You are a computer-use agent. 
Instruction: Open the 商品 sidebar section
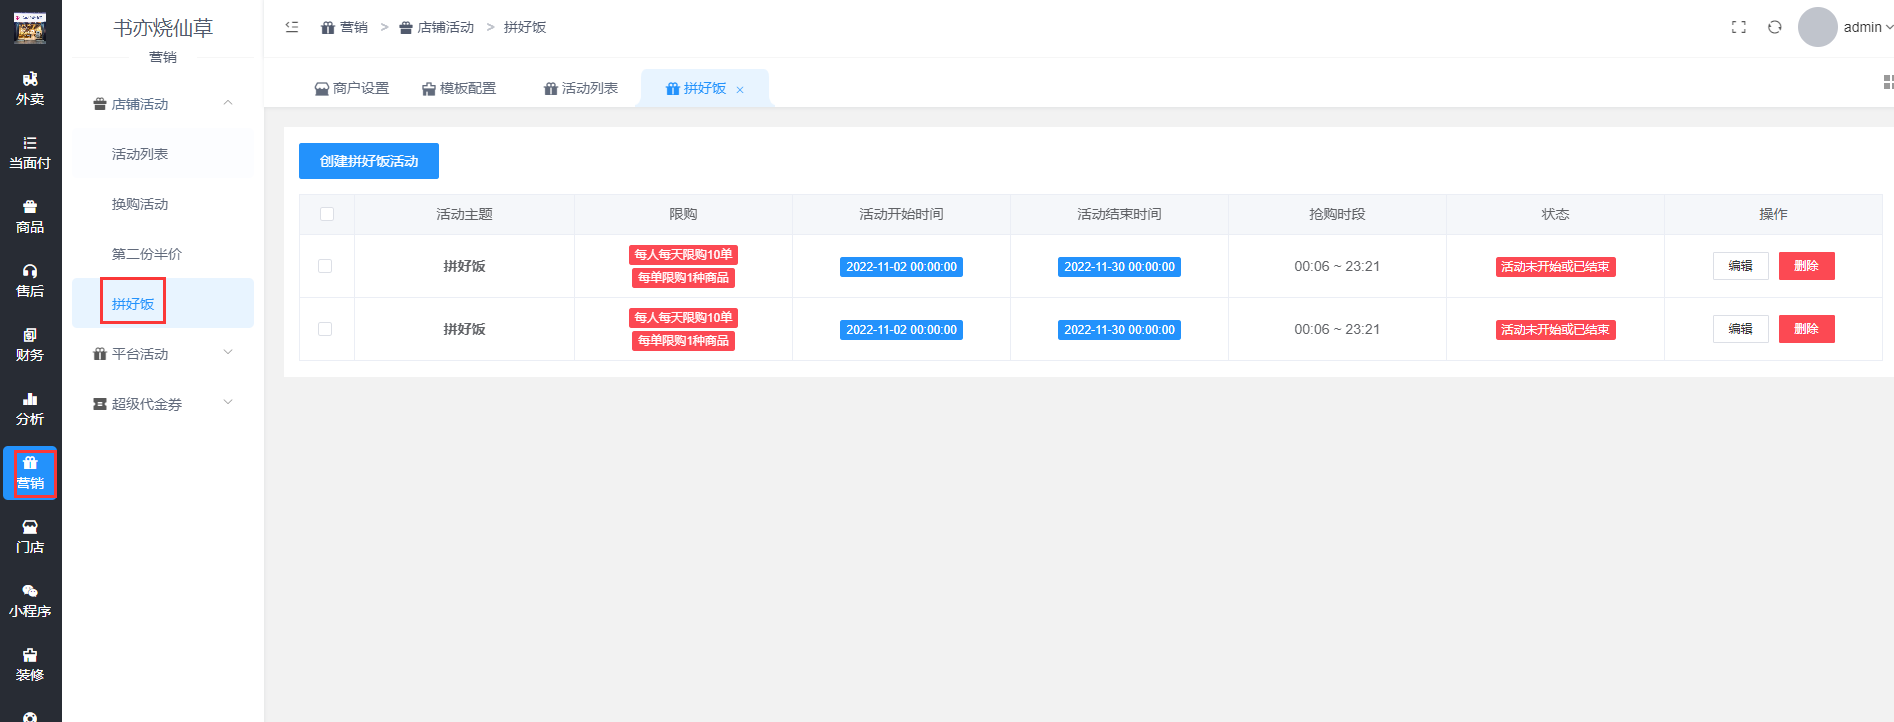click(30, 217)
